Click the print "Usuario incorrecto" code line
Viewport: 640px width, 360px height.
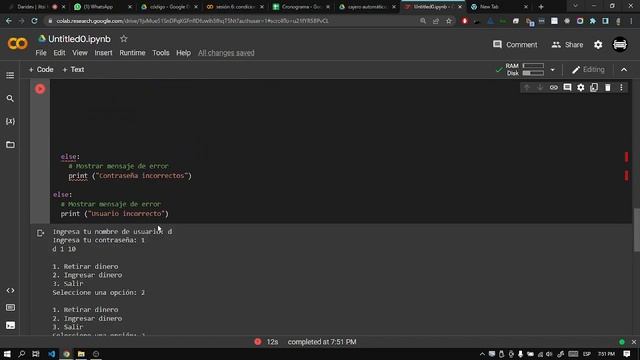click(x=114, y=214)
